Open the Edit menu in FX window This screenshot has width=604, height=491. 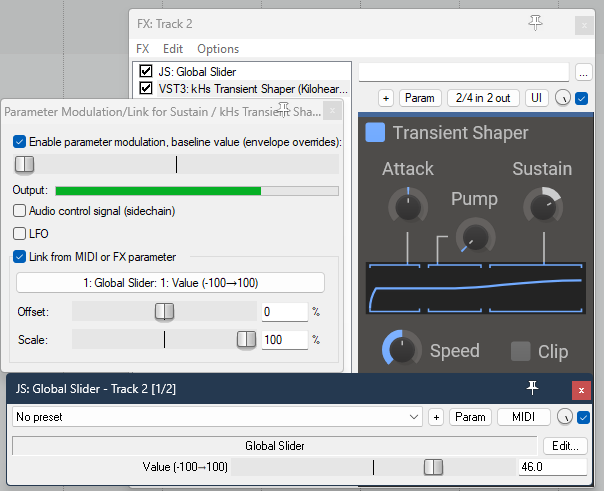[x=172, y=49]
